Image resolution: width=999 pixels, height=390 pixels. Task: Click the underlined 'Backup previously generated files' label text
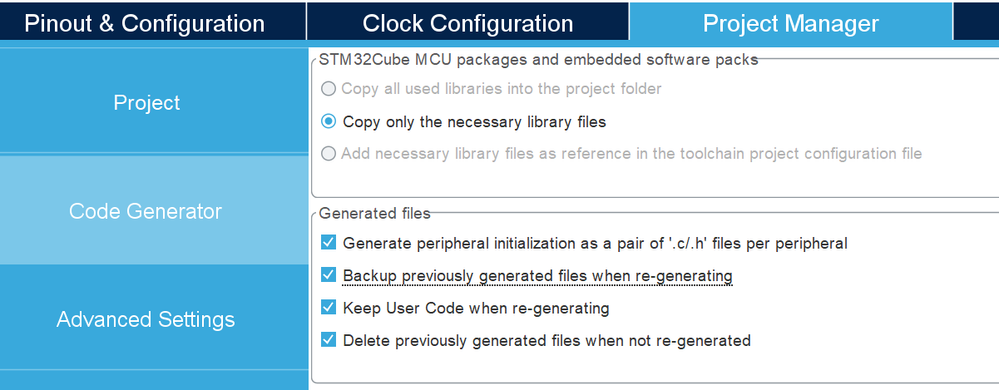[x=538, y=276]
